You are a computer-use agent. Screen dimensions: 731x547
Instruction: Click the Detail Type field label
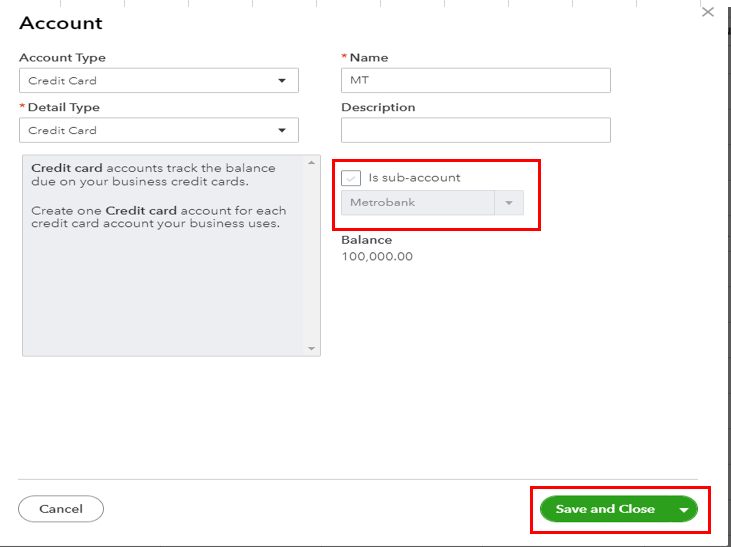pyautogui.click(x=63, y=107)
